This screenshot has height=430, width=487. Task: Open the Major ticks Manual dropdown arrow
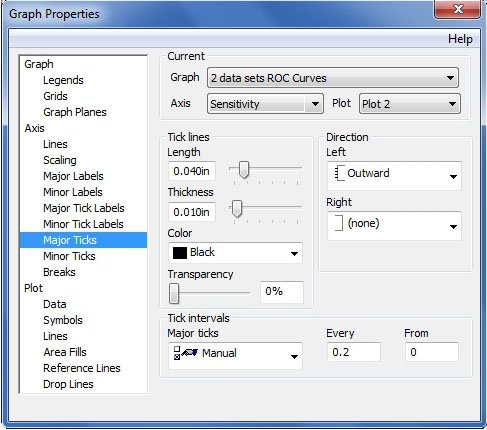(x=294, y=357)
